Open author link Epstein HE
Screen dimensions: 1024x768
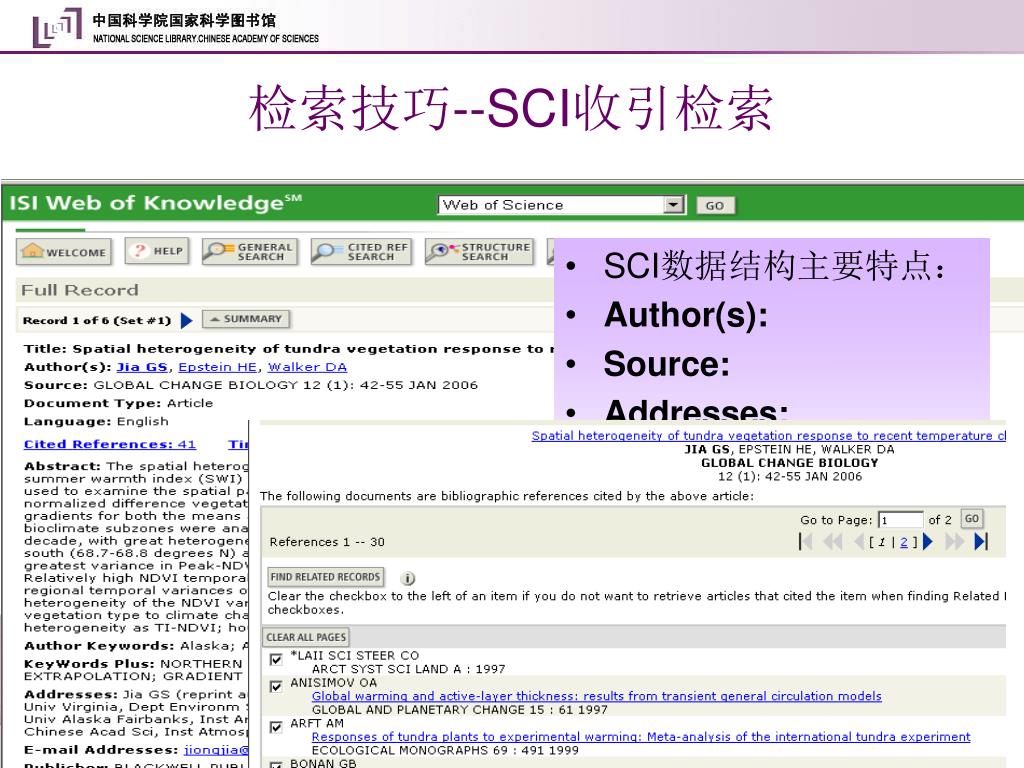click(x=217, y=367)
